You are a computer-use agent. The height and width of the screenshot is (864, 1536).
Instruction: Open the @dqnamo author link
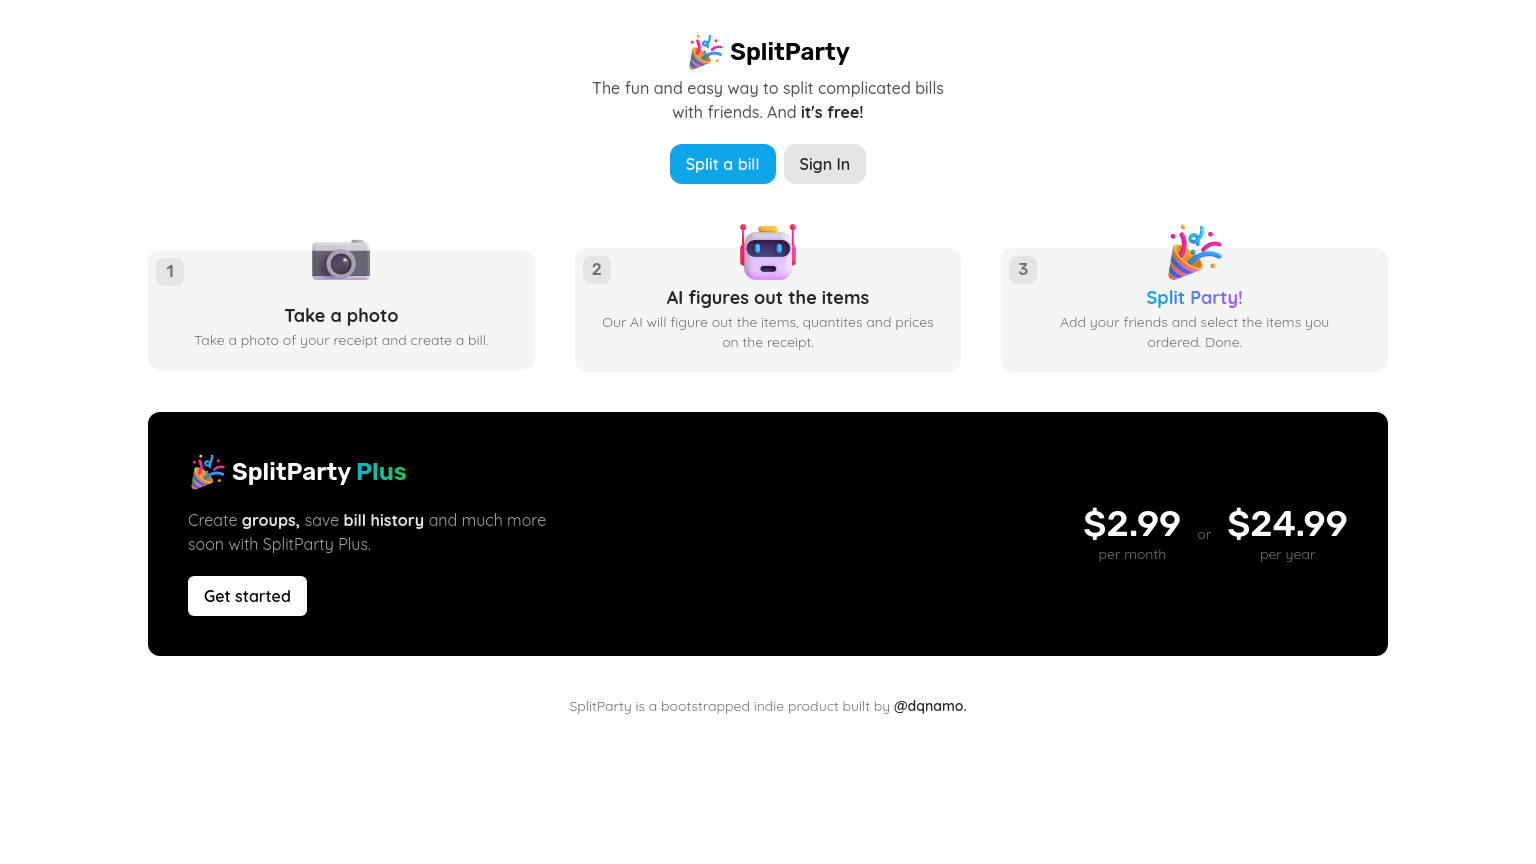pyautogui.click(x=929, y=706)
